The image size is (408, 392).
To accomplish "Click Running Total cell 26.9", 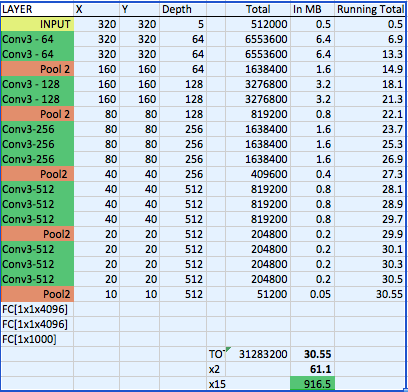I will [x=370, y=159].
